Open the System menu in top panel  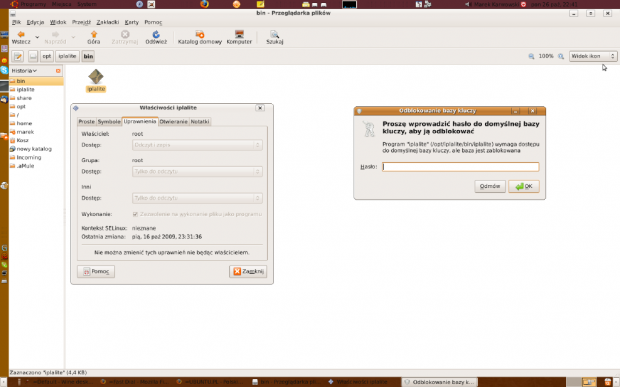click(87, 4)
